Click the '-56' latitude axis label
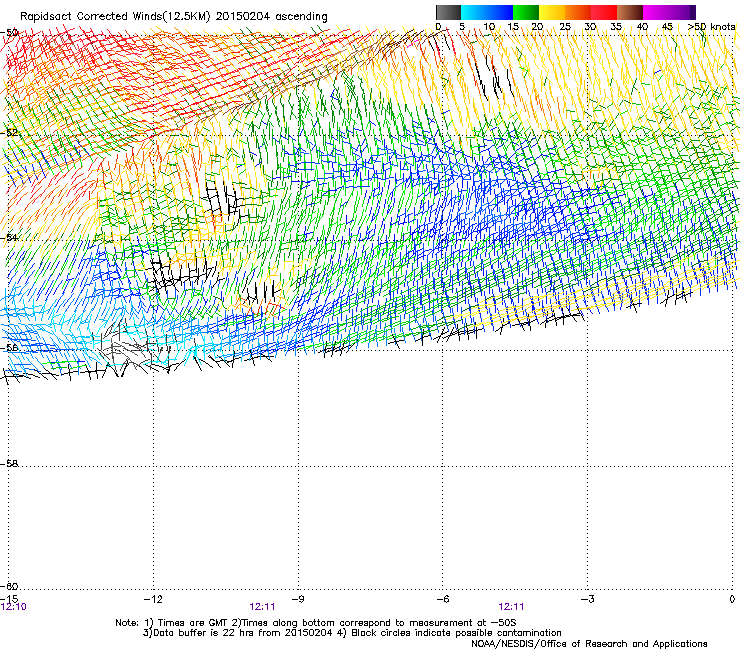The height and width of the screenshot is (650, 740). coord(9,347)
